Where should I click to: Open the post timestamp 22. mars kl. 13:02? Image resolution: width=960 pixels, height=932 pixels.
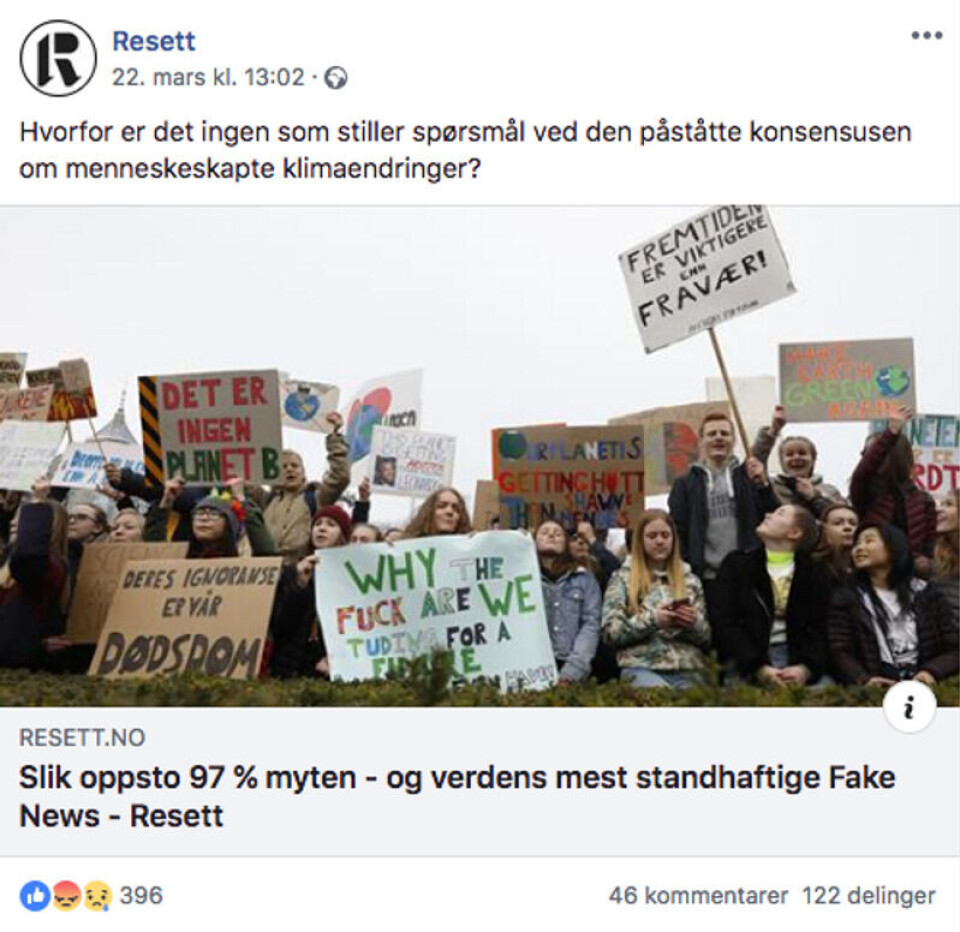(208, 77)
